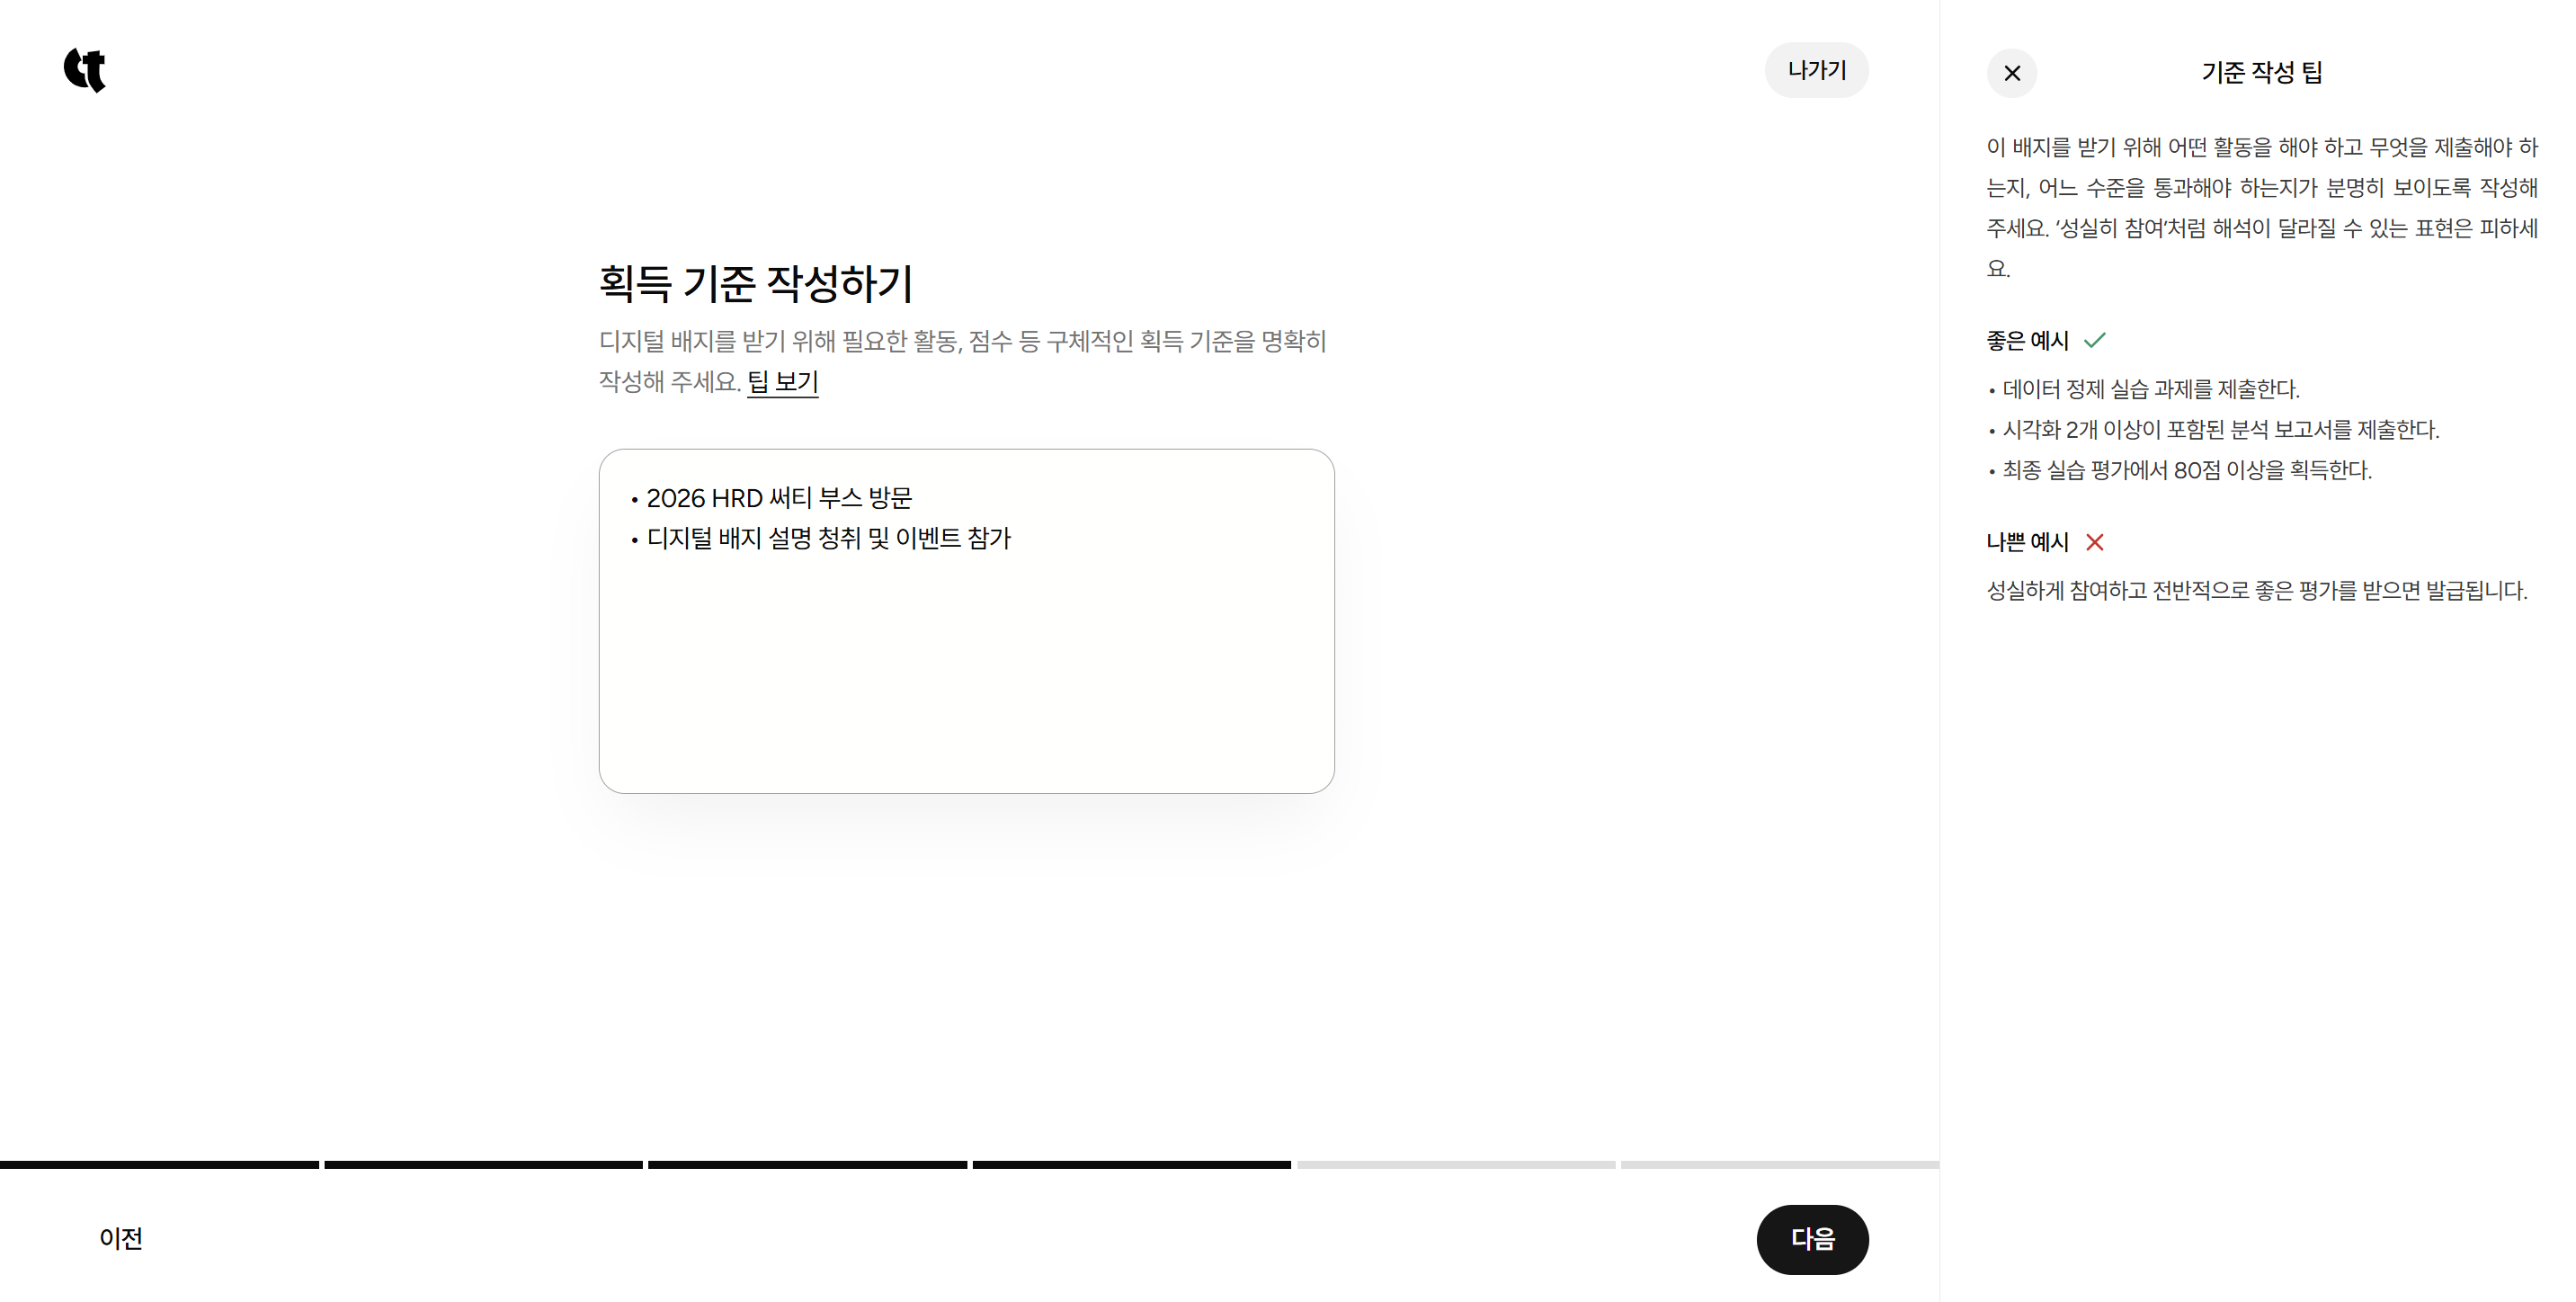
Task: Click the '80점 이상을 획득한다' example line
Action: (x=2186, y=470)
